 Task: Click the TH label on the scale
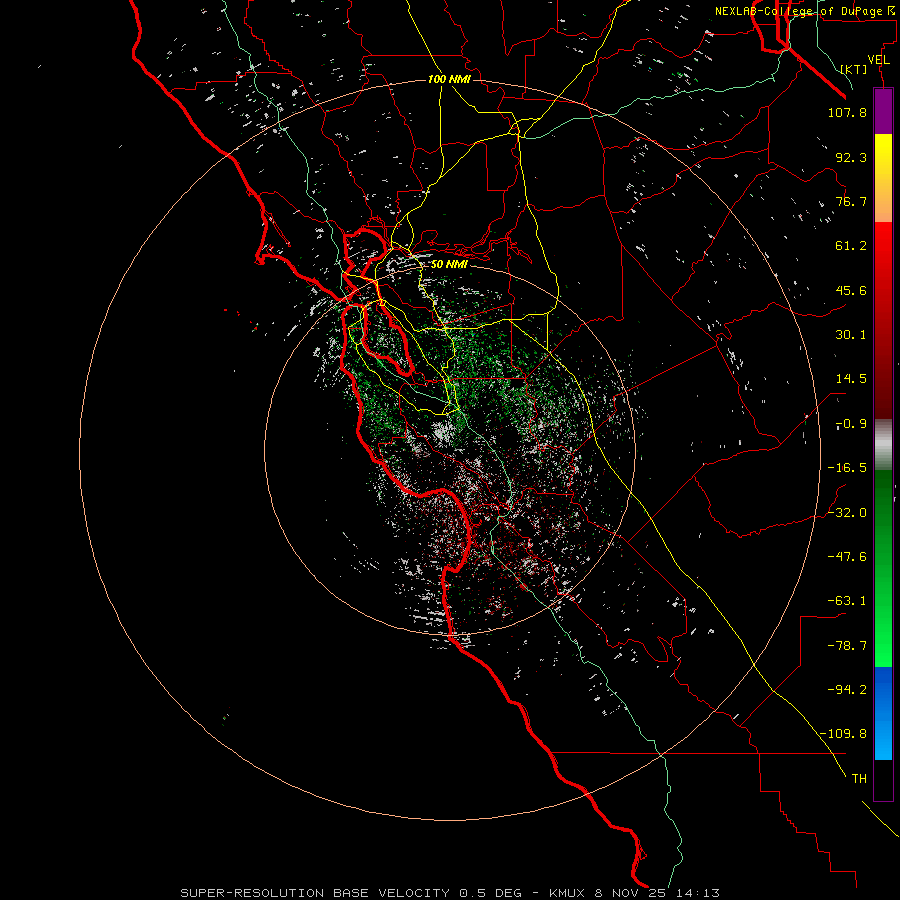tap(859, 778)
